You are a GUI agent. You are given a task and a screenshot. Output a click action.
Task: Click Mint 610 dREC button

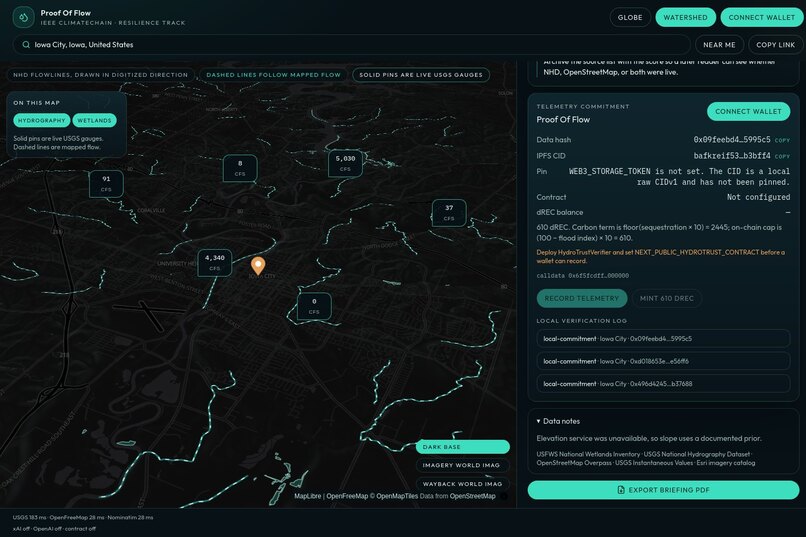point(667,299)
